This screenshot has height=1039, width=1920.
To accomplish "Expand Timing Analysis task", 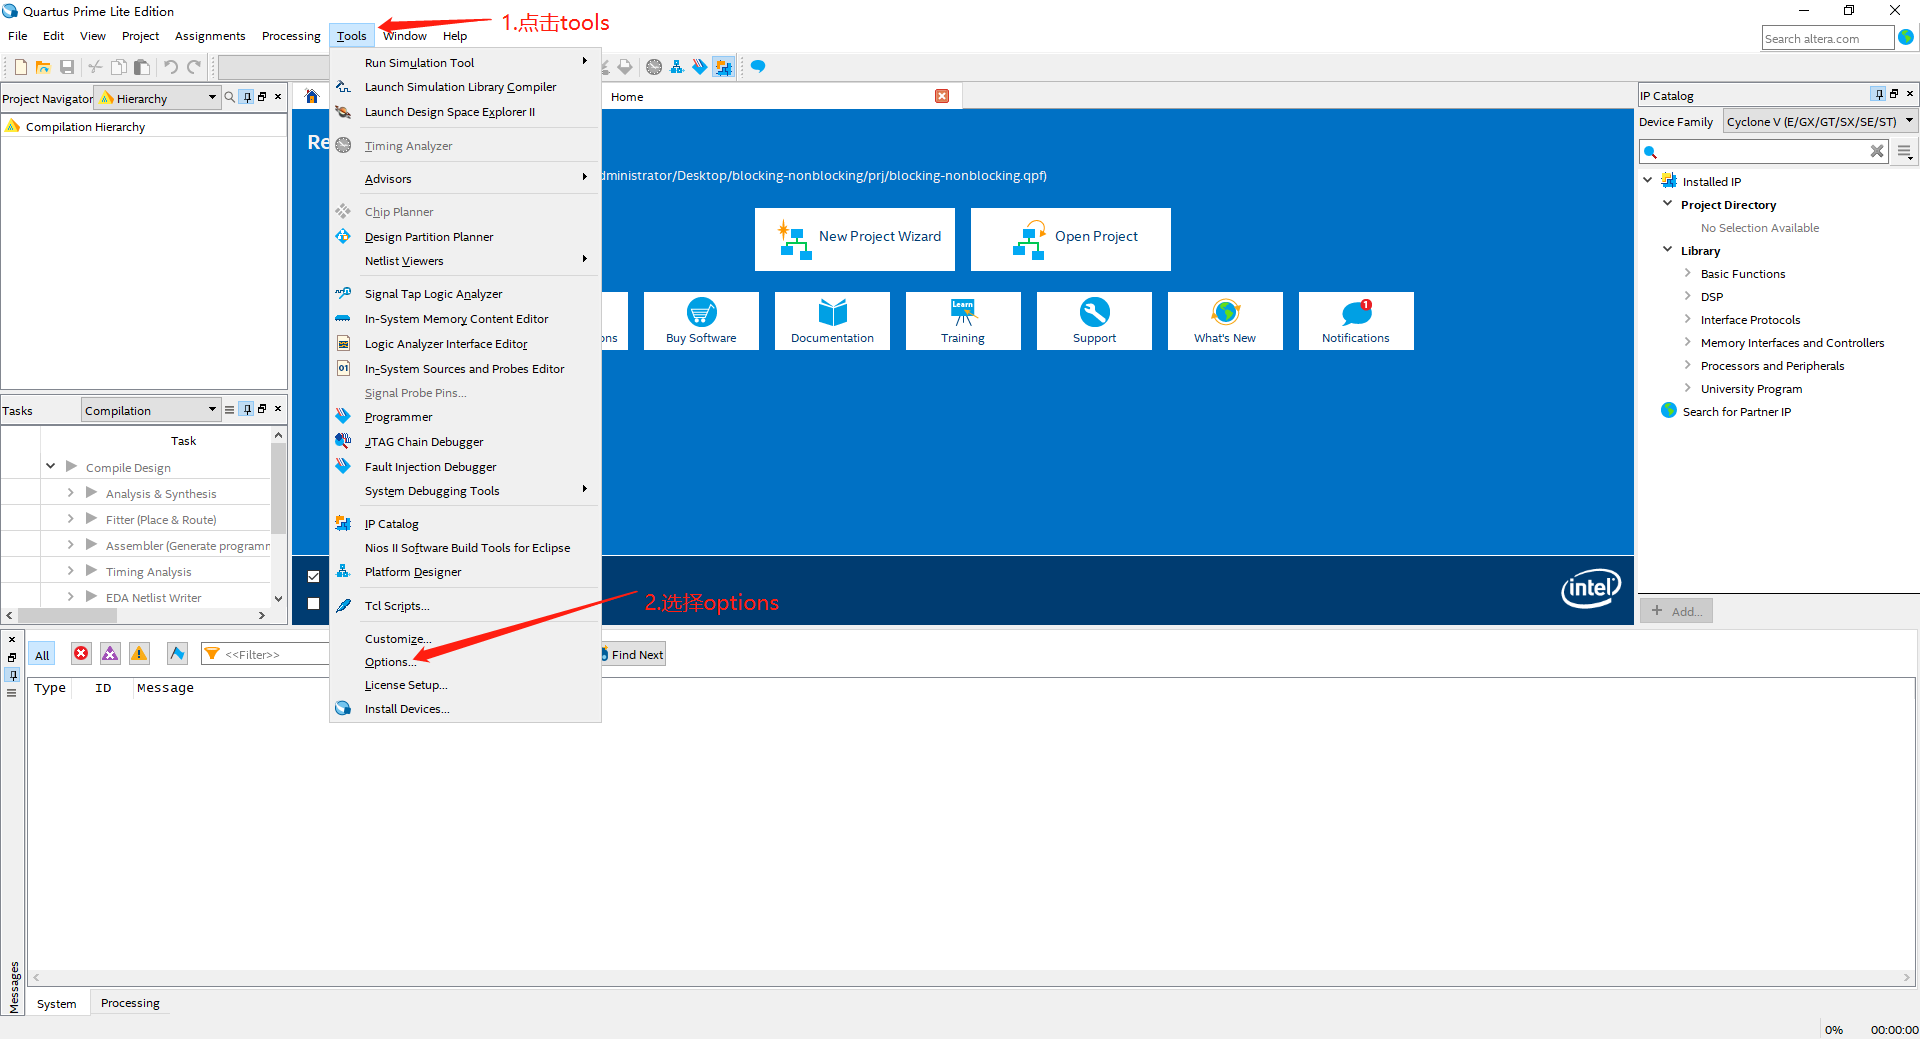I will pyautogui.click(x=70, y=570).
